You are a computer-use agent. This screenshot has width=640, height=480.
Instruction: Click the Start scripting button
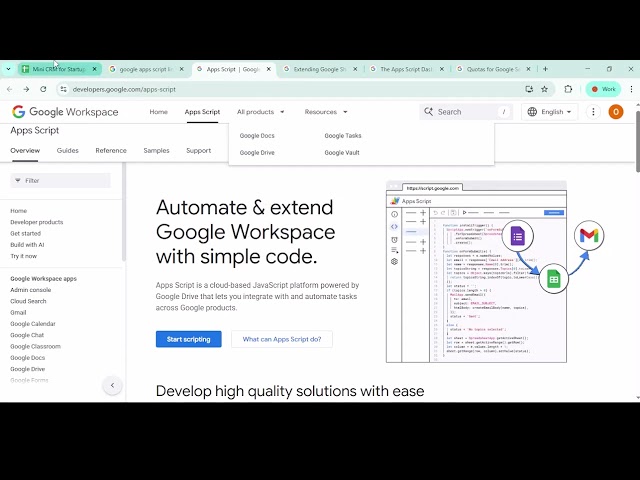click(x=189, y=339)
